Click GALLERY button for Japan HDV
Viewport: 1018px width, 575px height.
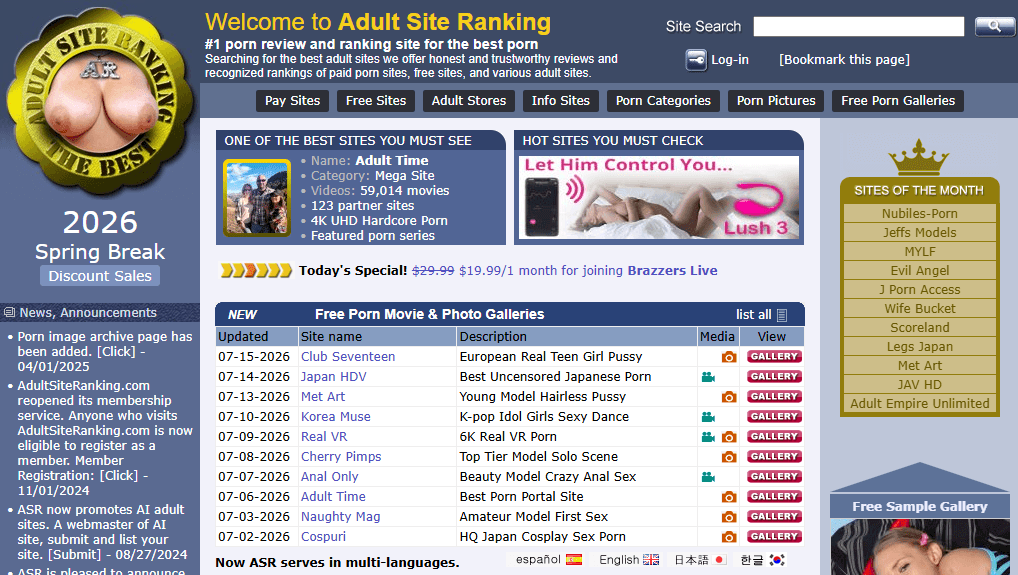774,376
